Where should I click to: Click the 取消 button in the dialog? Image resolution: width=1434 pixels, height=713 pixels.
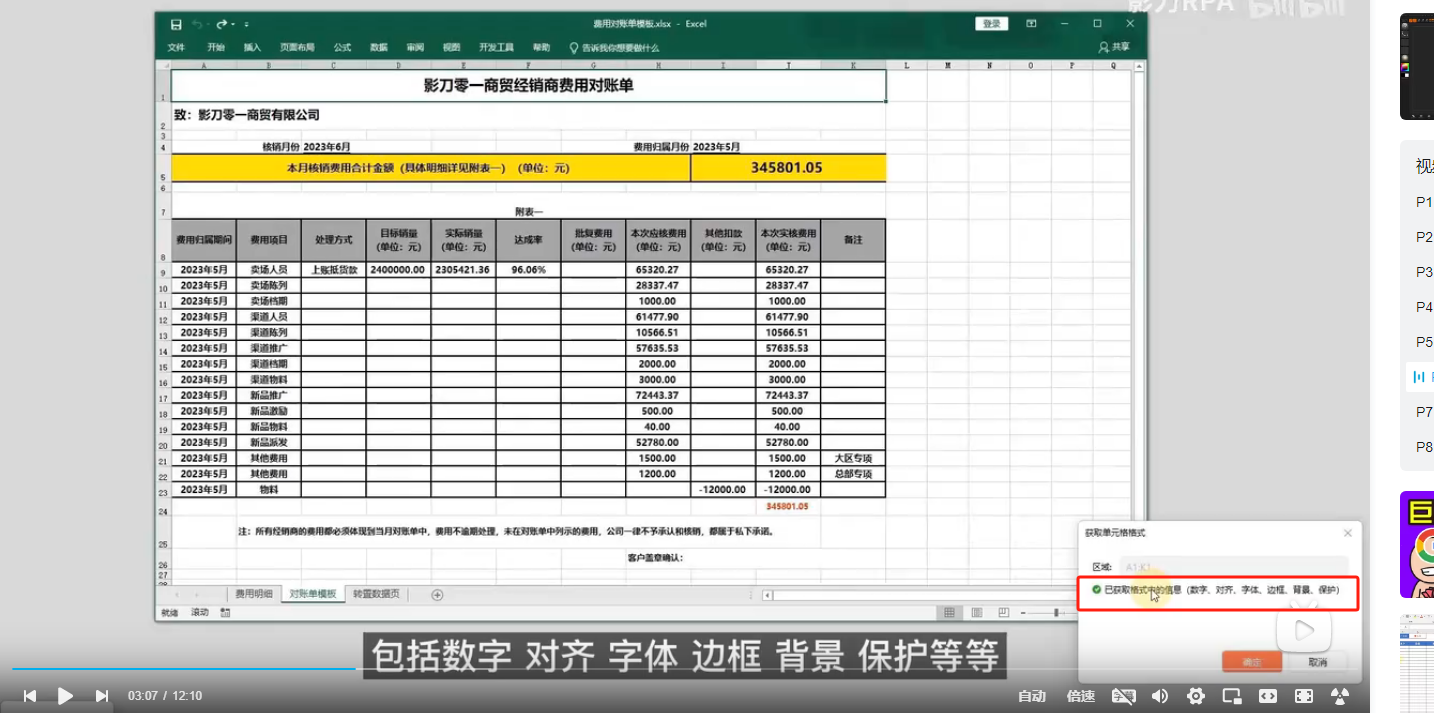coord(1317,662)
